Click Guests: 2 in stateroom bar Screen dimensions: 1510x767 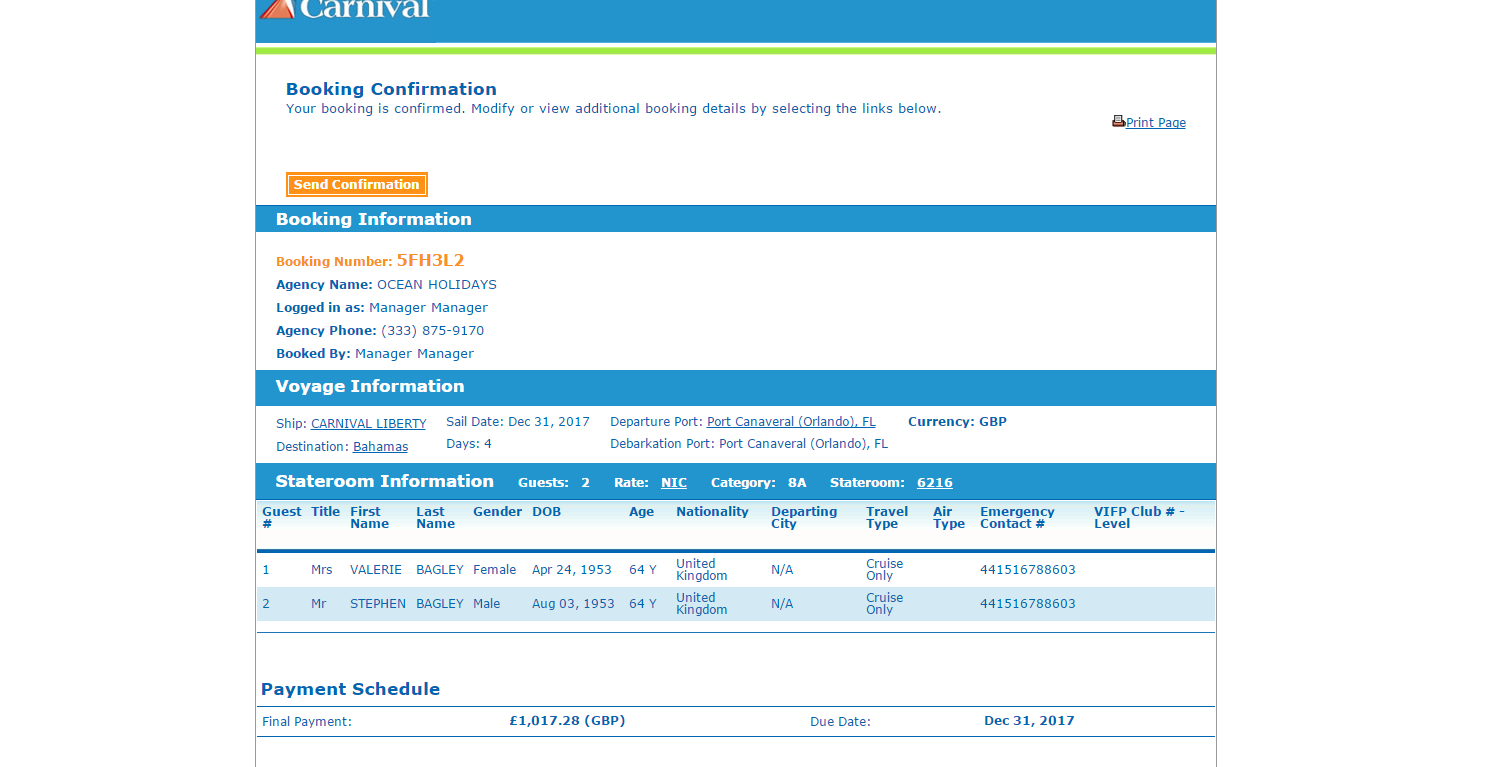554,483
